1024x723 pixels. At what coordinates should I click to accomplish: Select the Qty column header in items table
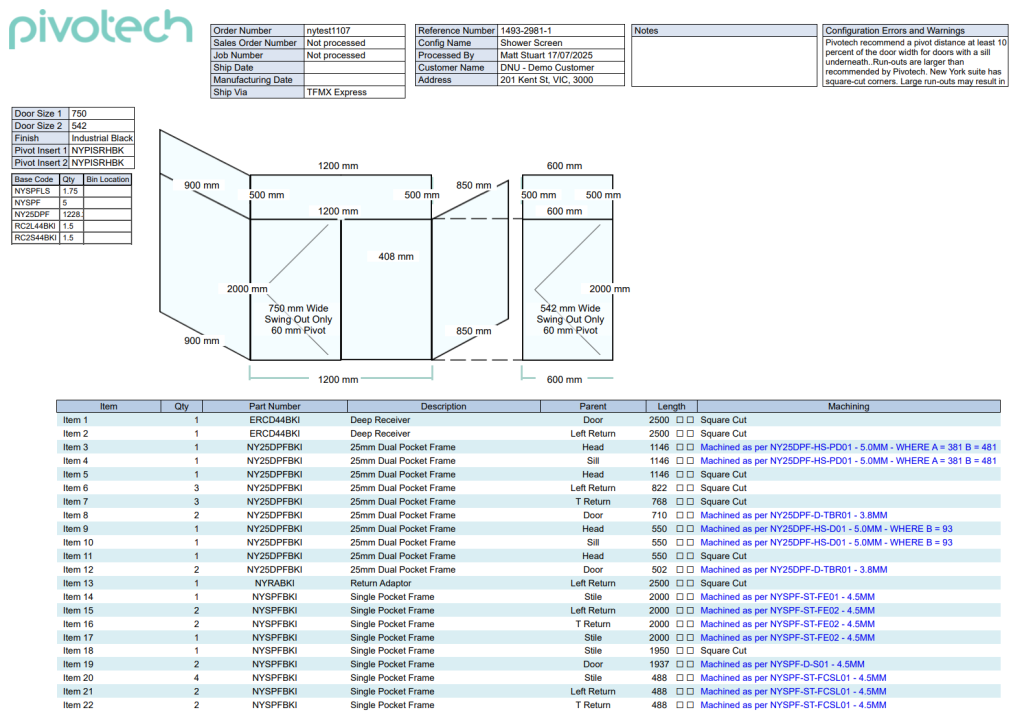181,406
